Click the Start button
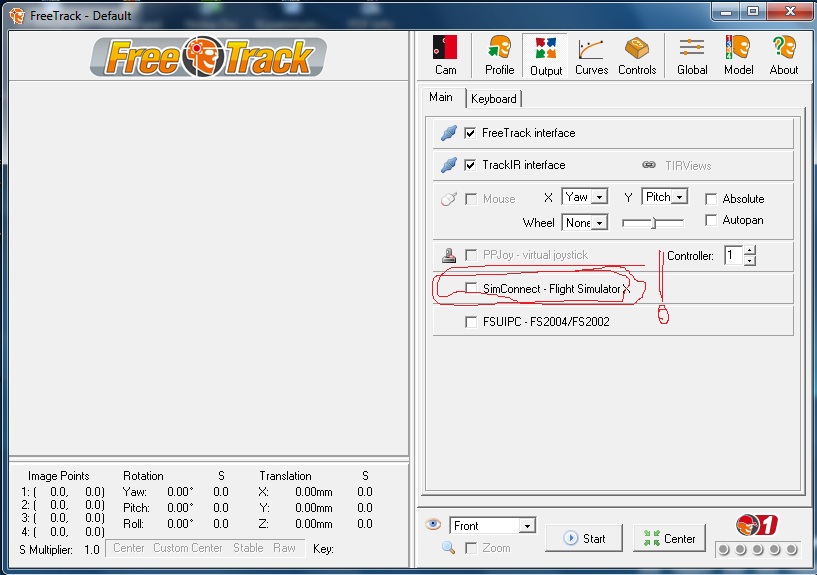The height and width of the screenshot is (575, 817). [x=584, y=538]
